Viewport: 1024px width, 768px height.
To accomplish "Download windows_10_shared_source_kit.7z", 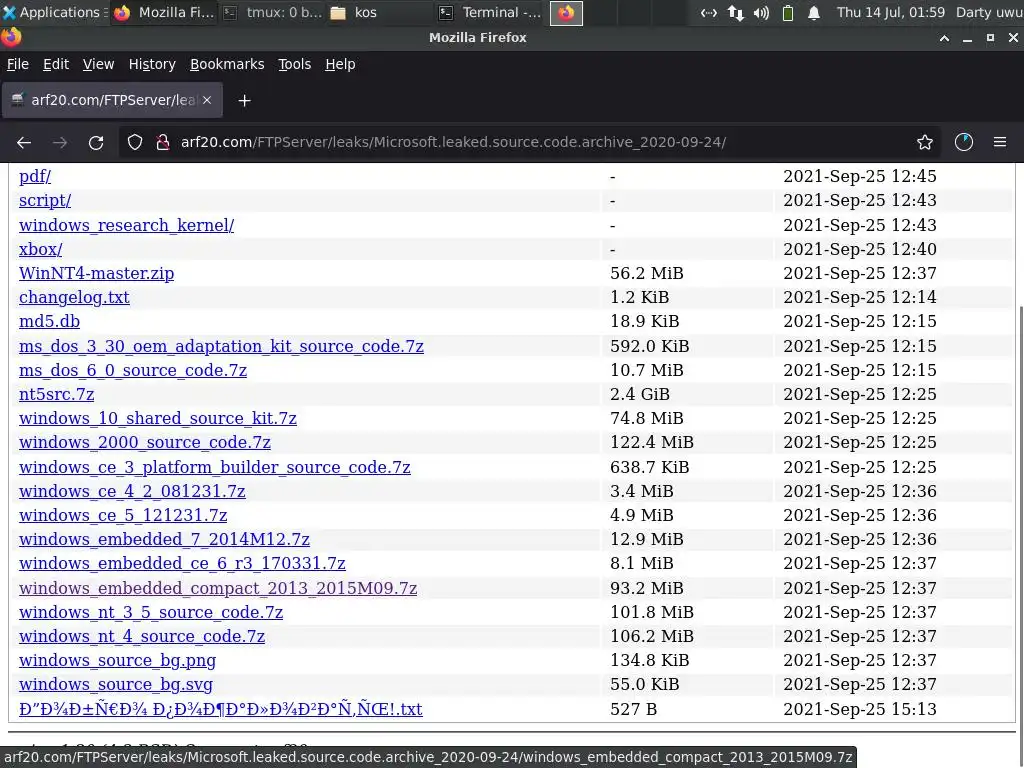I will (157, 418).
